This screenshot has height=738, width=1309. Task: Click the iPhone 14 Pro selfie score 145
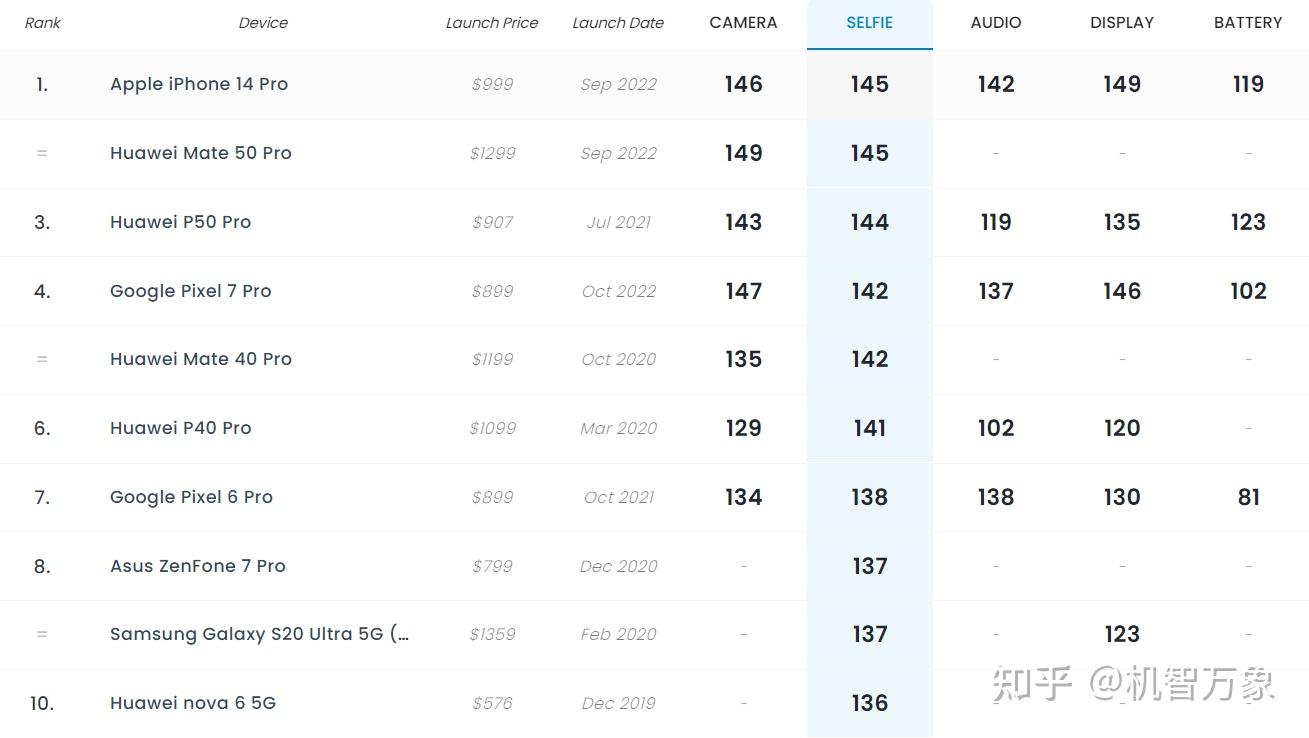pos(869,84)
